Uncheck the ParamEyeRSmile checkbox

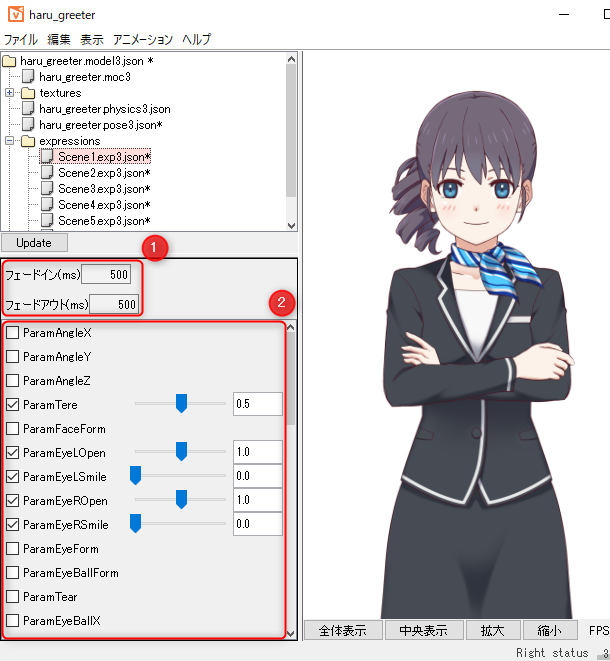pyautogui.click(x=13, y=525)
